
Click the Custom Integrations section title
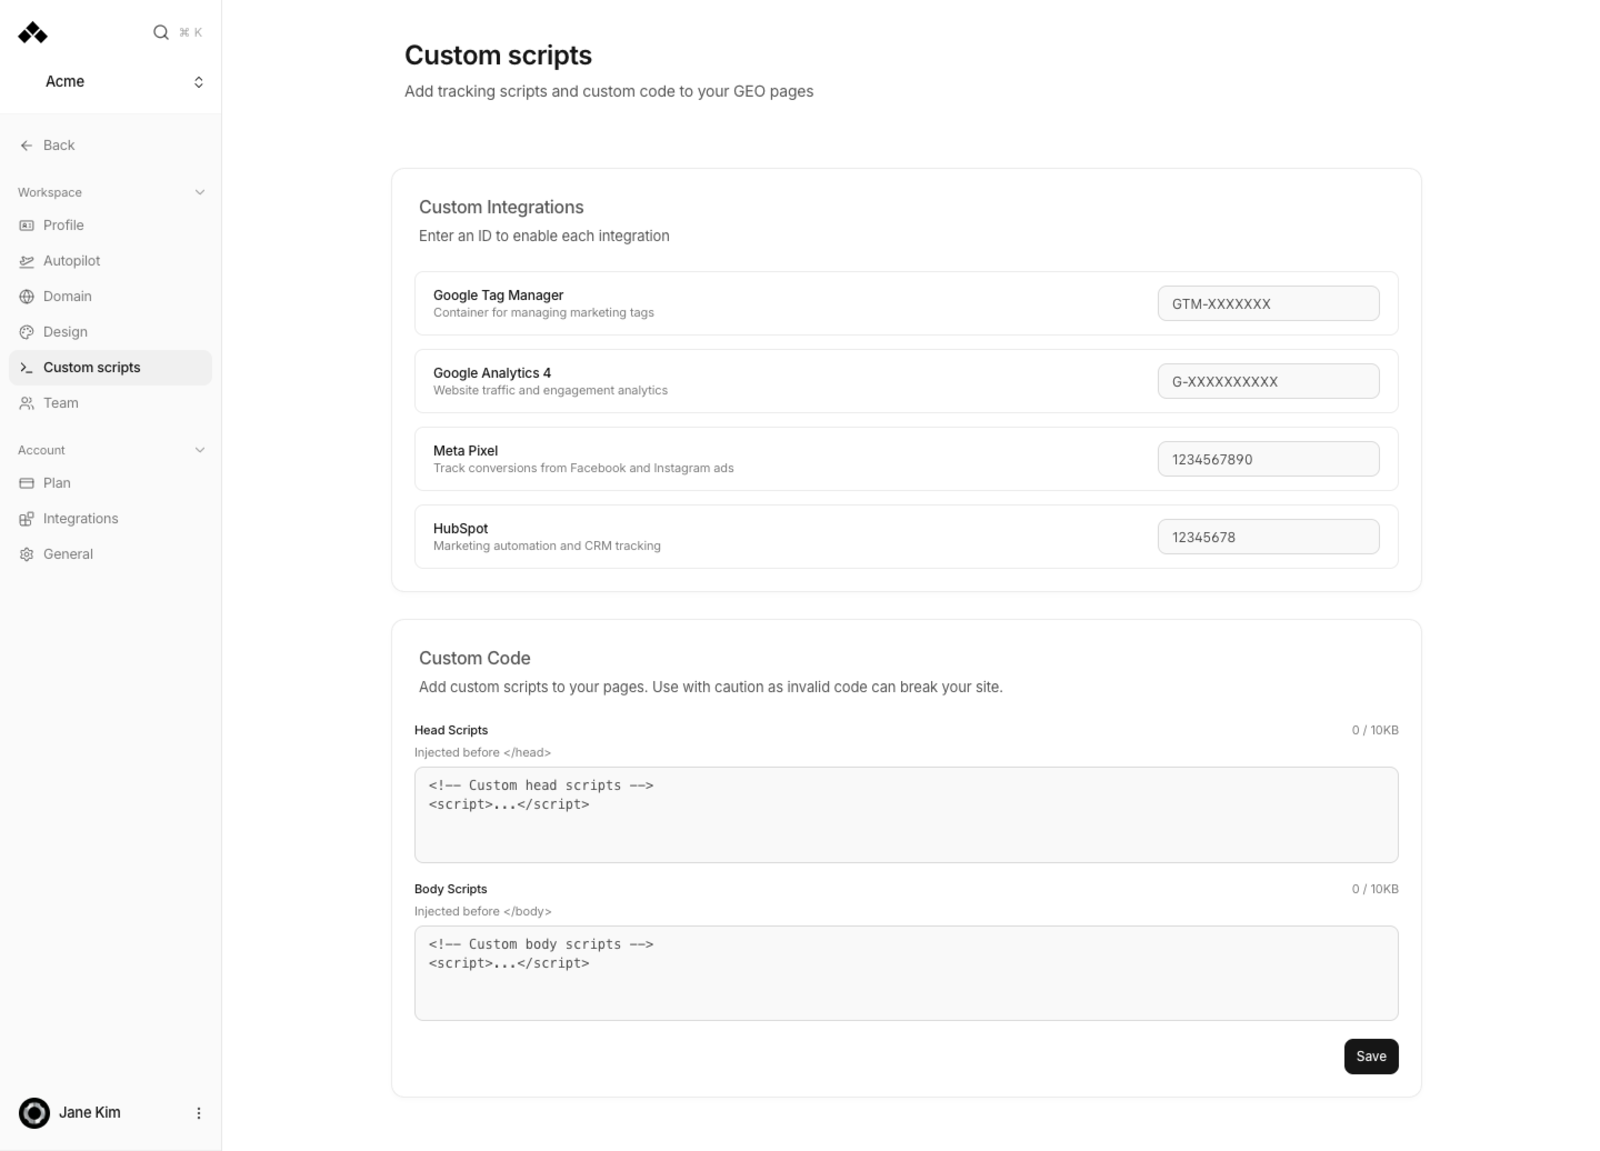tap(501, 207)
